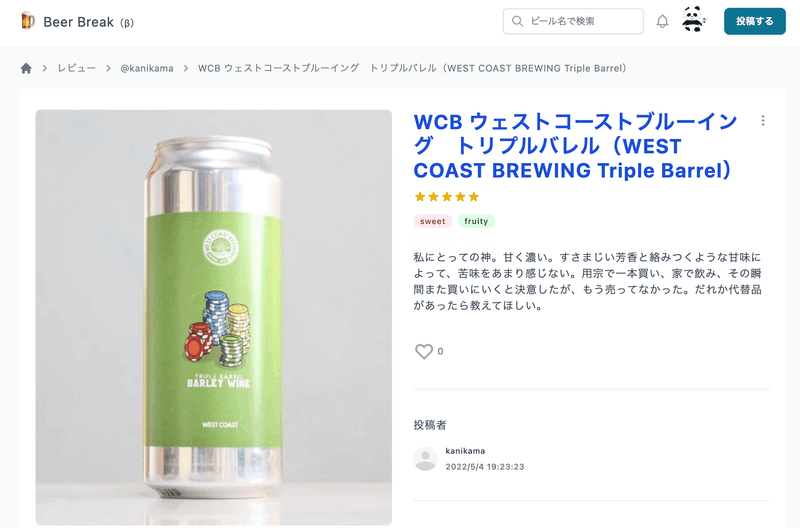The image size is (800, 528).
Task: Like the review with heart icon
Action: pos(423,351)
